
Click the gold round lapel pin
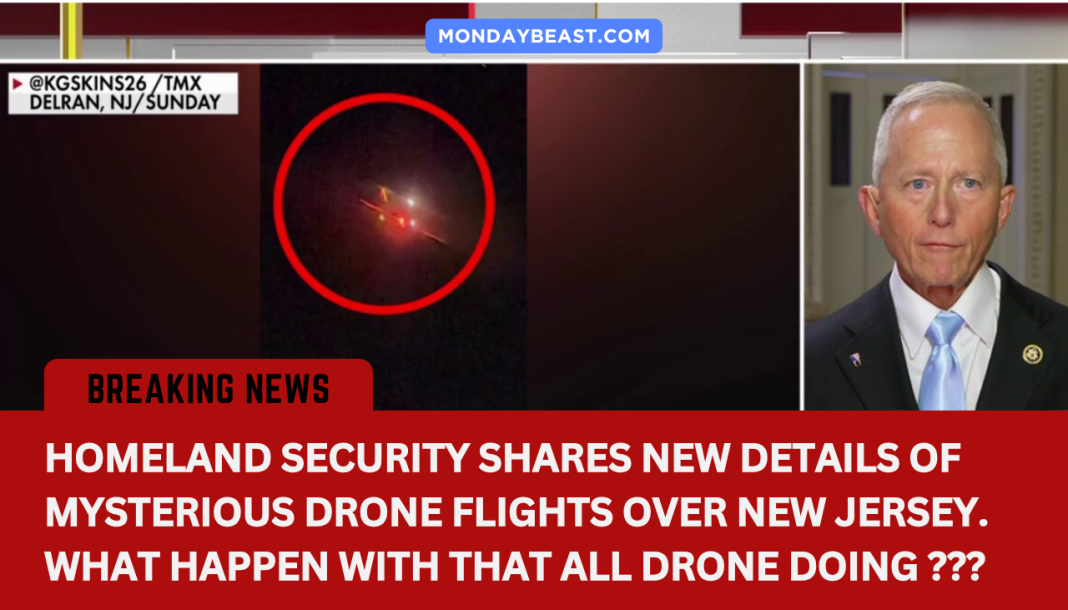[x=1032, y=354]
